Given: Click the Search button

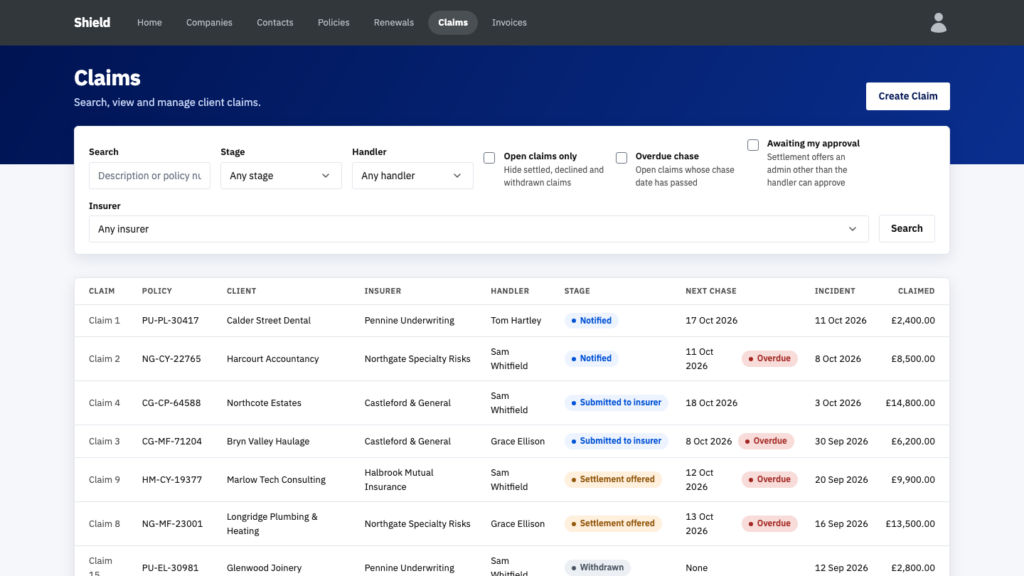Looking at the screenshot, I should coord(906,229).
